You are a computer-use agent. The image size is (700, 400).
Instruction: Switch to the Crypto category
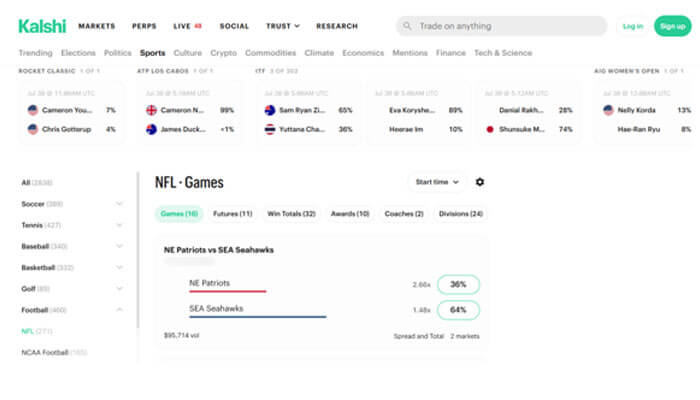(223, 53)
